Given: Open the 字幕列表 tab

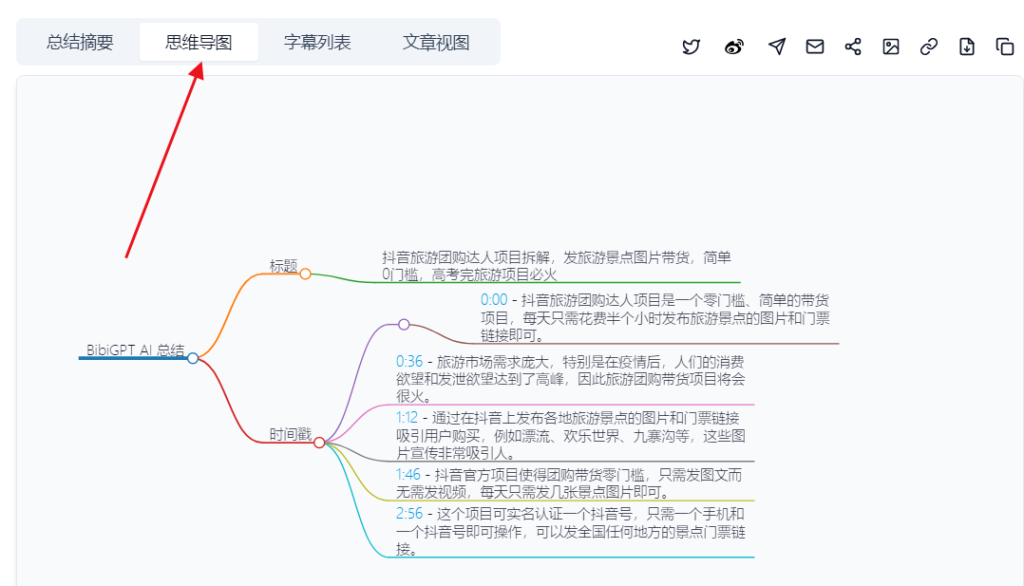Looking at the screenshot, I should [317, 42].
